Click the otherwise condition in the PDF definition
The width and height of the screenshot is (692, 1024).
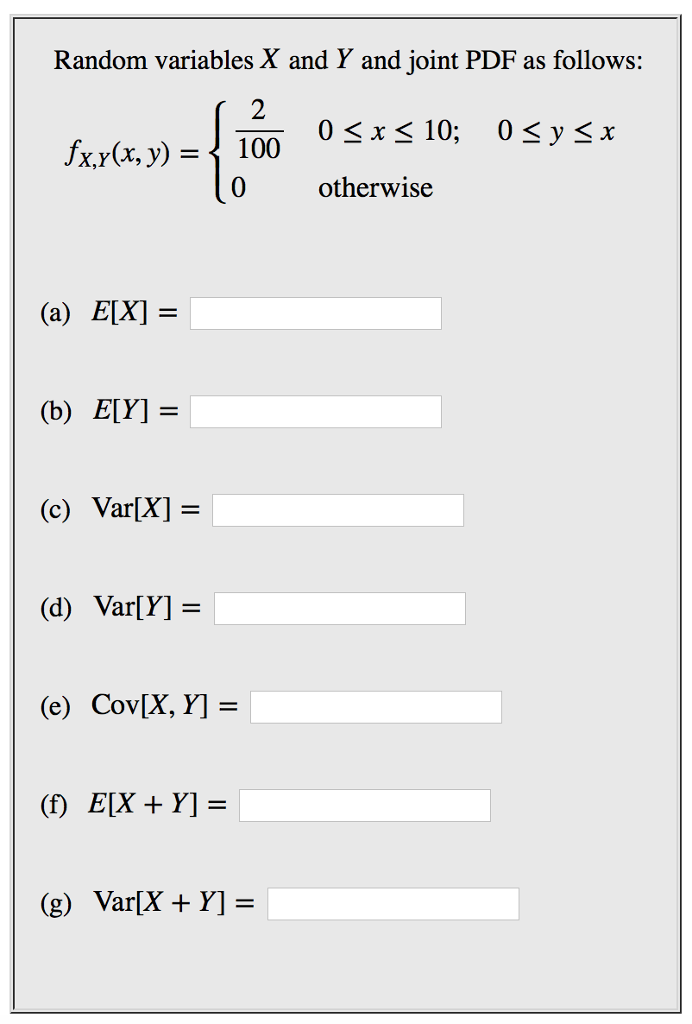pos(375,187)
